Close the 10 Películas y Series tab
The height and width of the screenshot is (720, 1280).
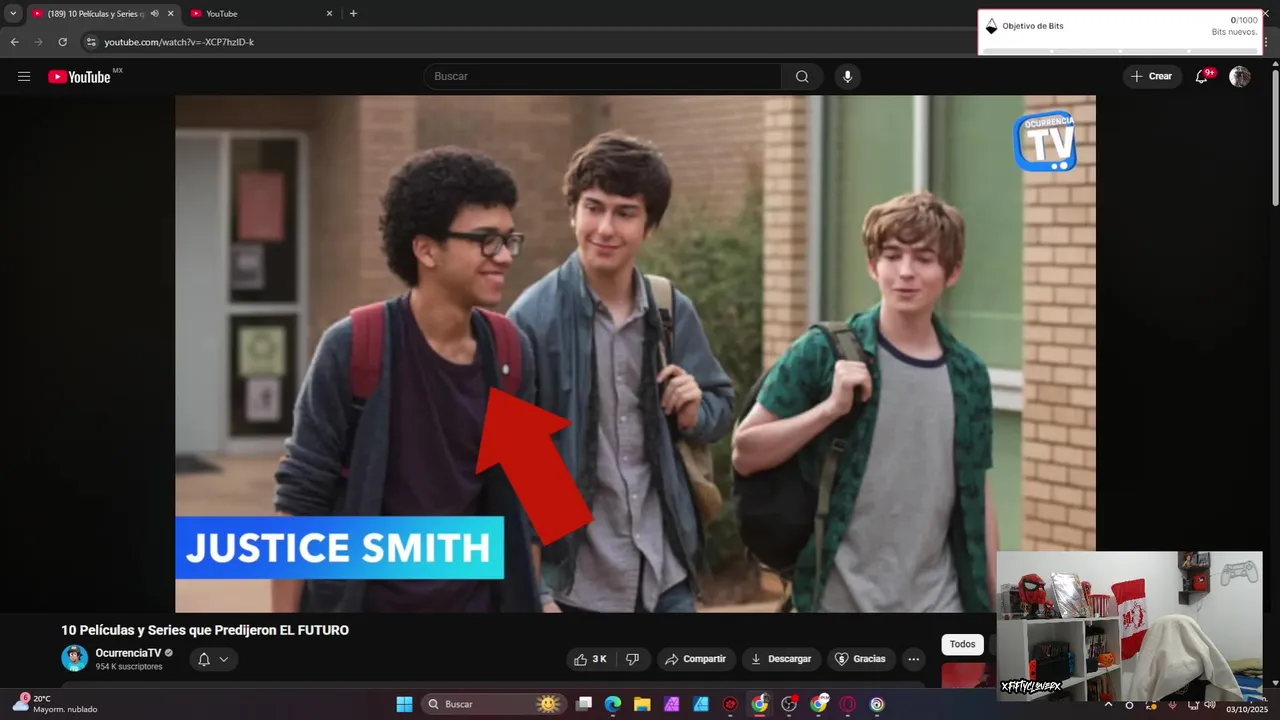pyautogui.click(x=171, y=14)
